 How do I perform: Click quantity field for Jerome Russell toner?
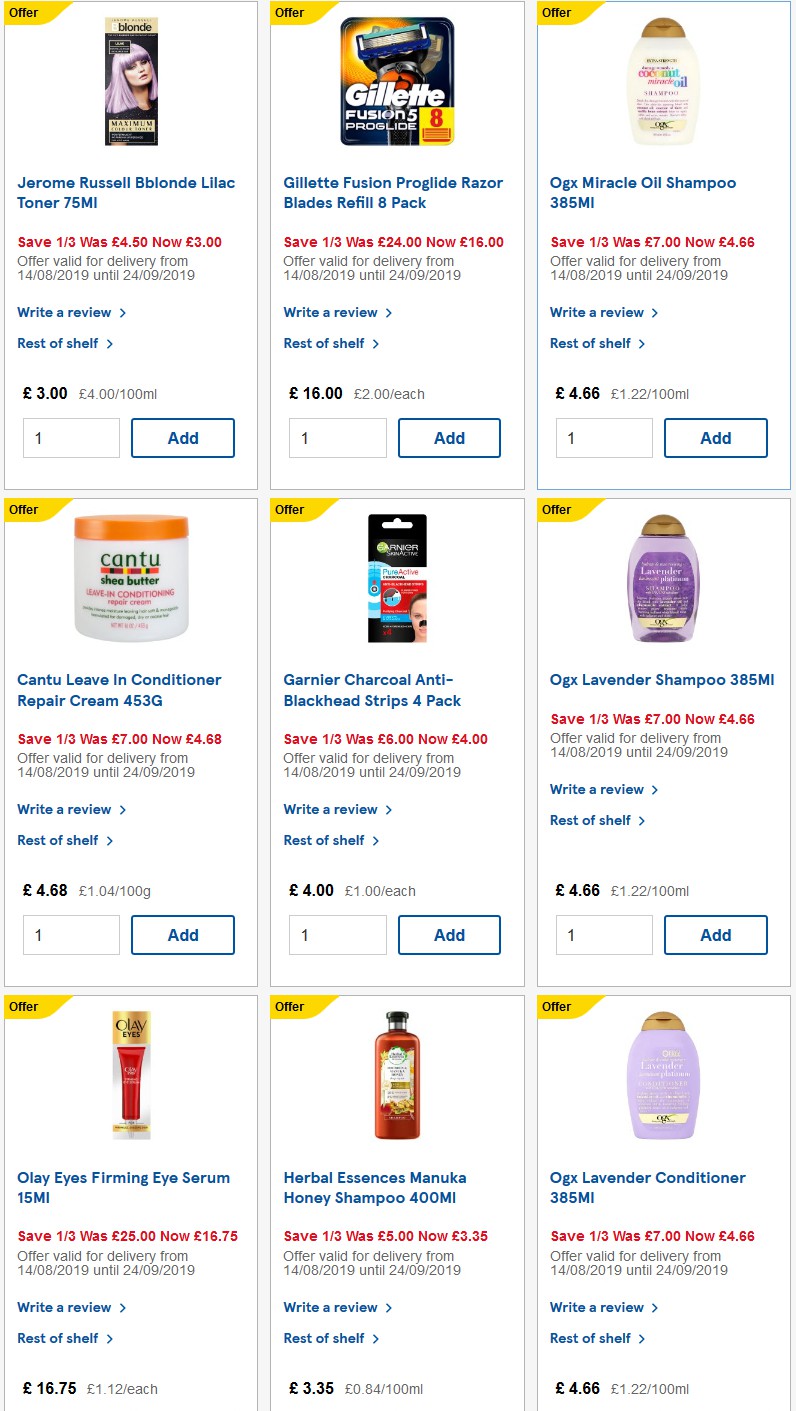[x=71, y=437]
